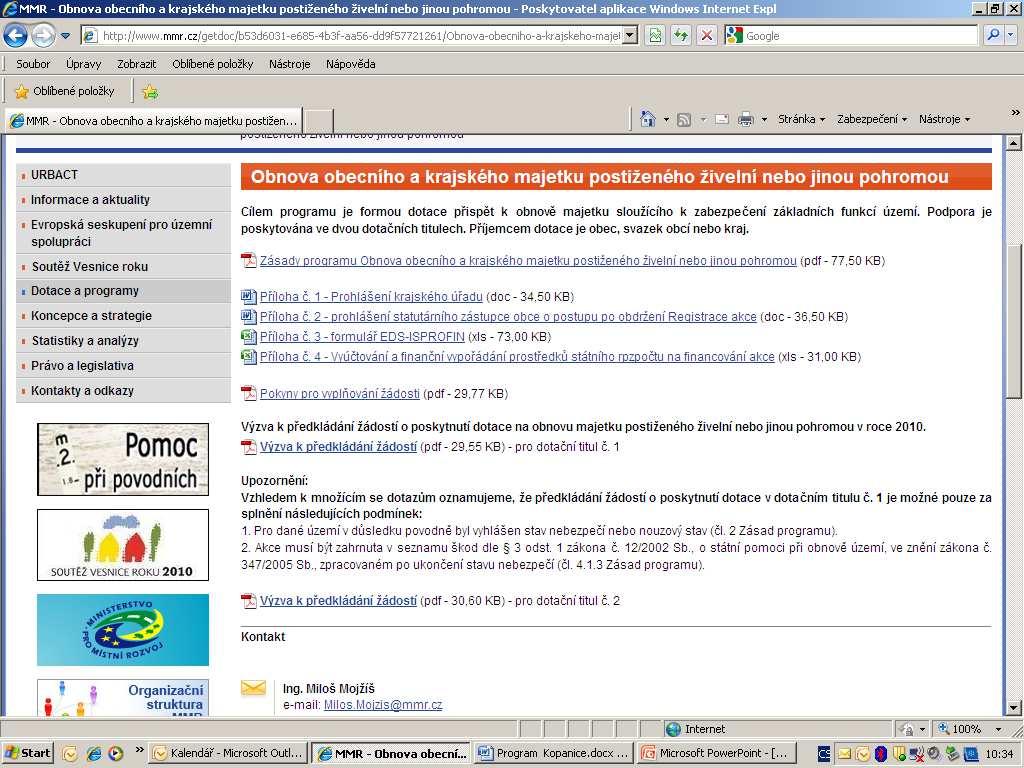The height and width of the screenshot is (768, 1024).
Task: Open Oblíbené položky in the menu bar
Action: tap(212, 64)
